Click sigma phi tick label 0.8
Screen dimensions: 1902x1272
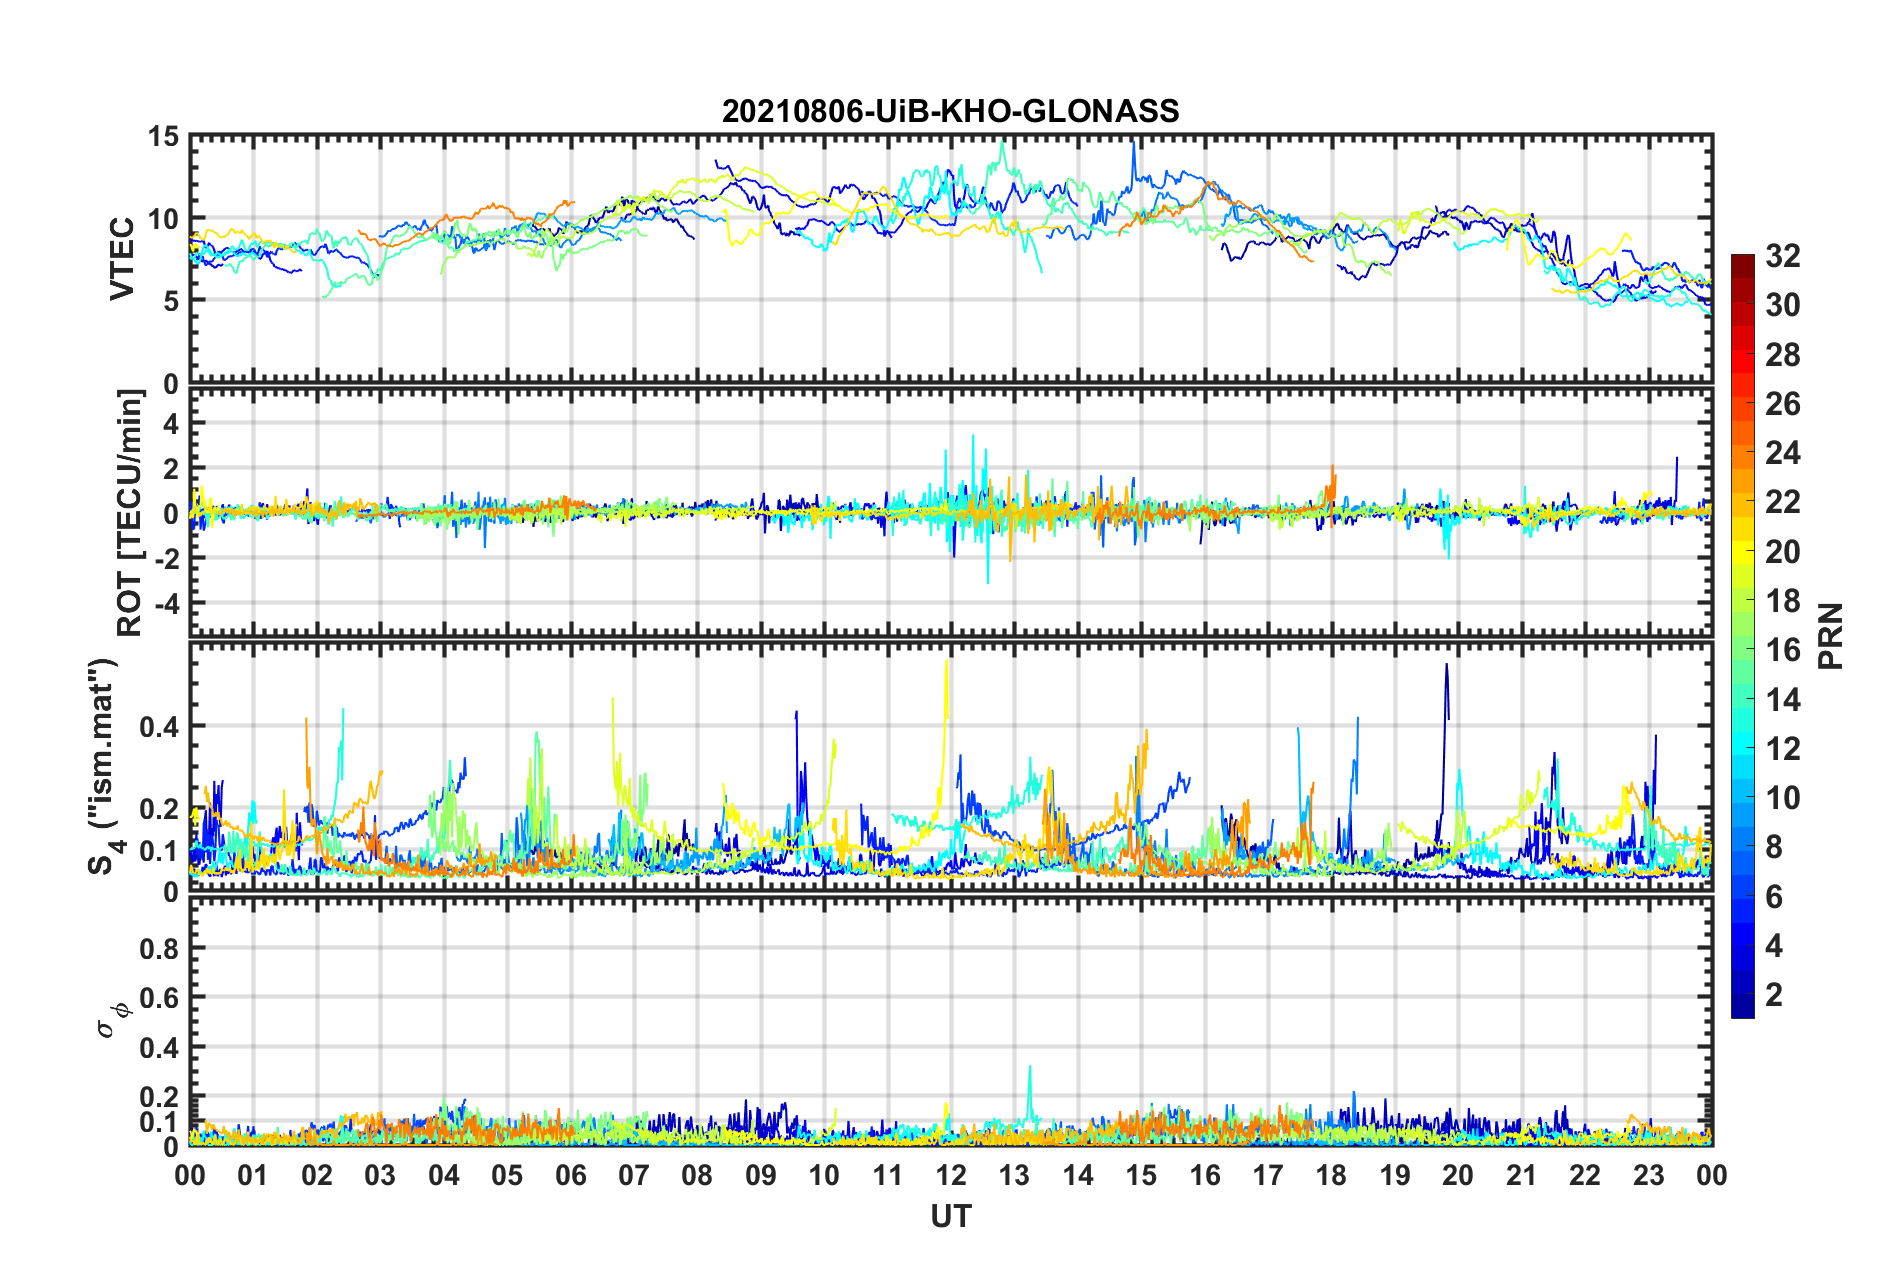[159, 948]
